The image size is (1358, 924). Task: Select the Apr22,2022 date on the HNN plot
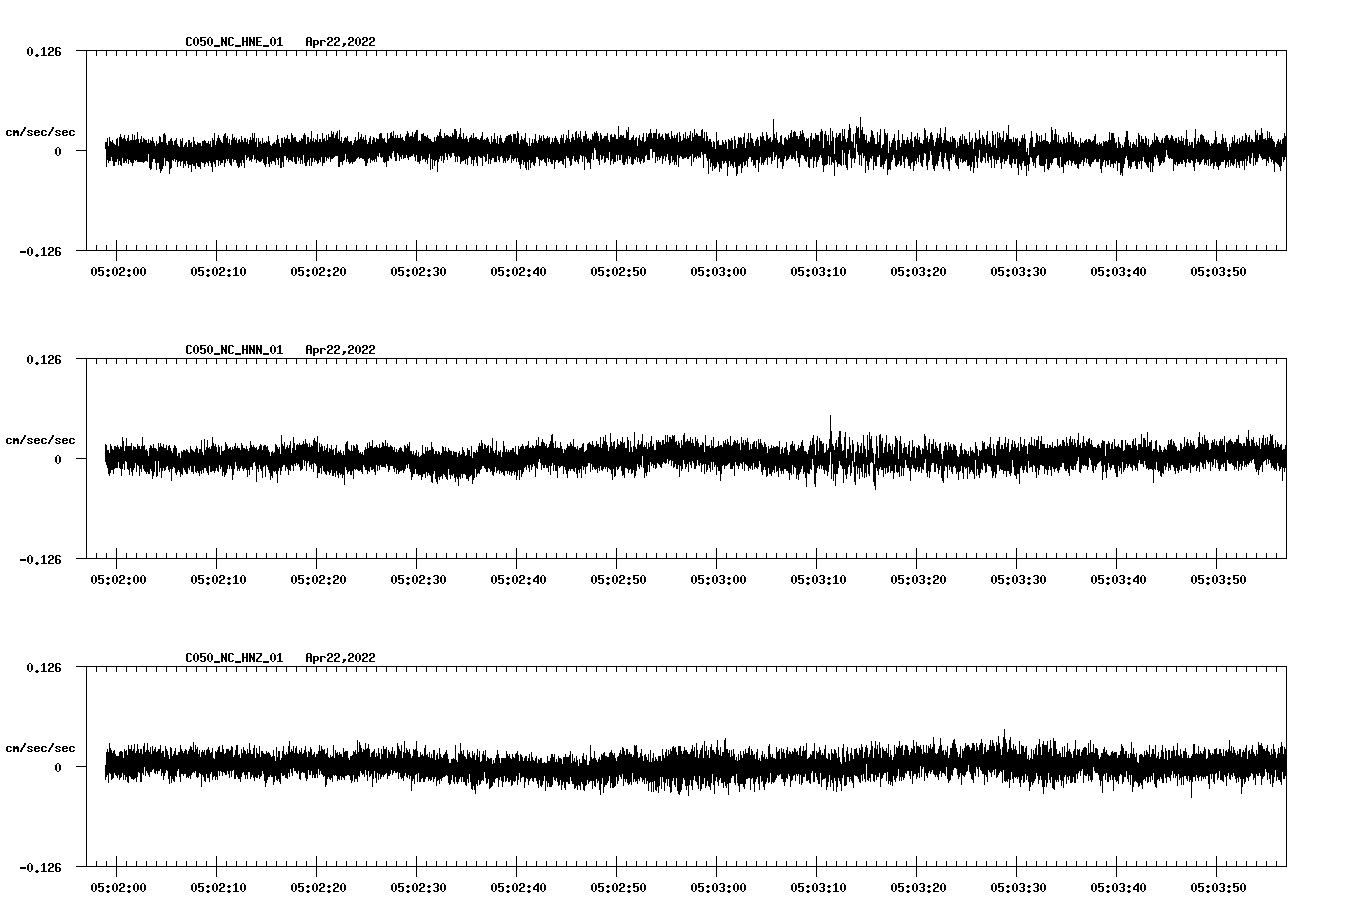coord(340,350)
